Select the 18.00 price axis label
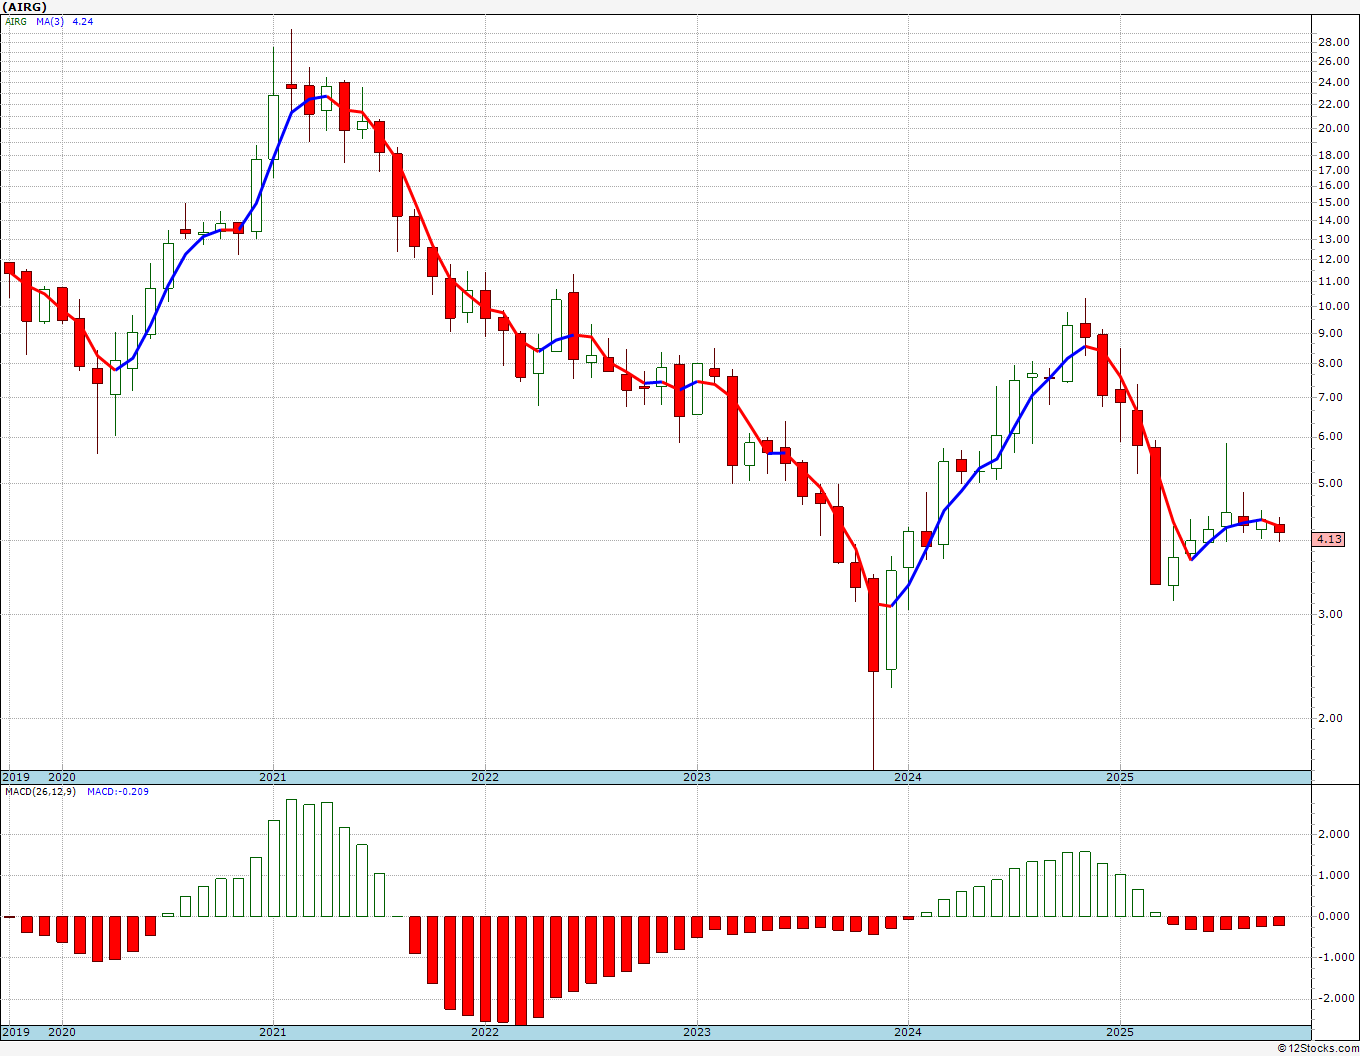This screenshot has width=1360, height=1056. (1333, 155)
